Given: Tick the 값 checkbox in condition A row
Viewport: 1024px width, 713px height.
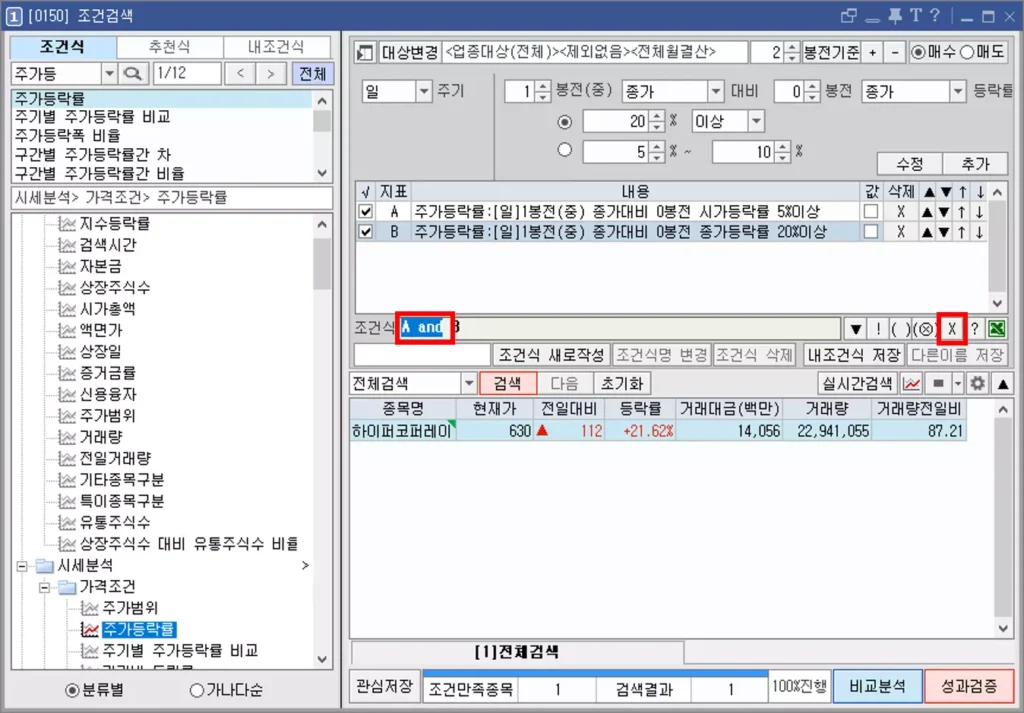Looking at the screenshot, I should pyautogui.click(x=870, y=212).
